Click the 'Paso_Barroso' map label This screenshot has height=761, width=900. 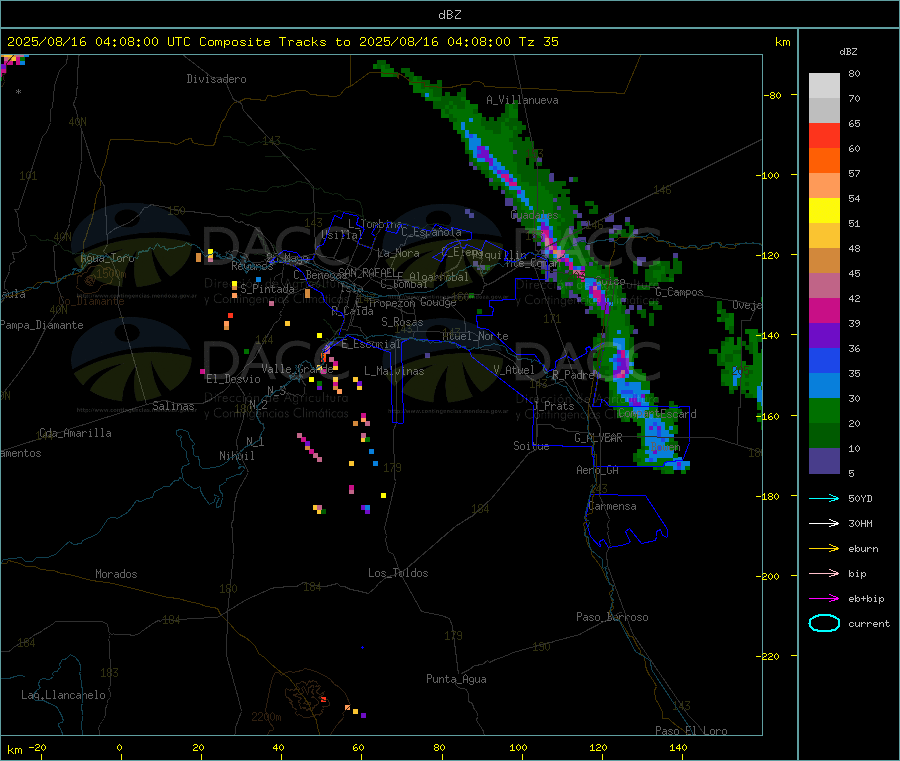coord(612,617)
